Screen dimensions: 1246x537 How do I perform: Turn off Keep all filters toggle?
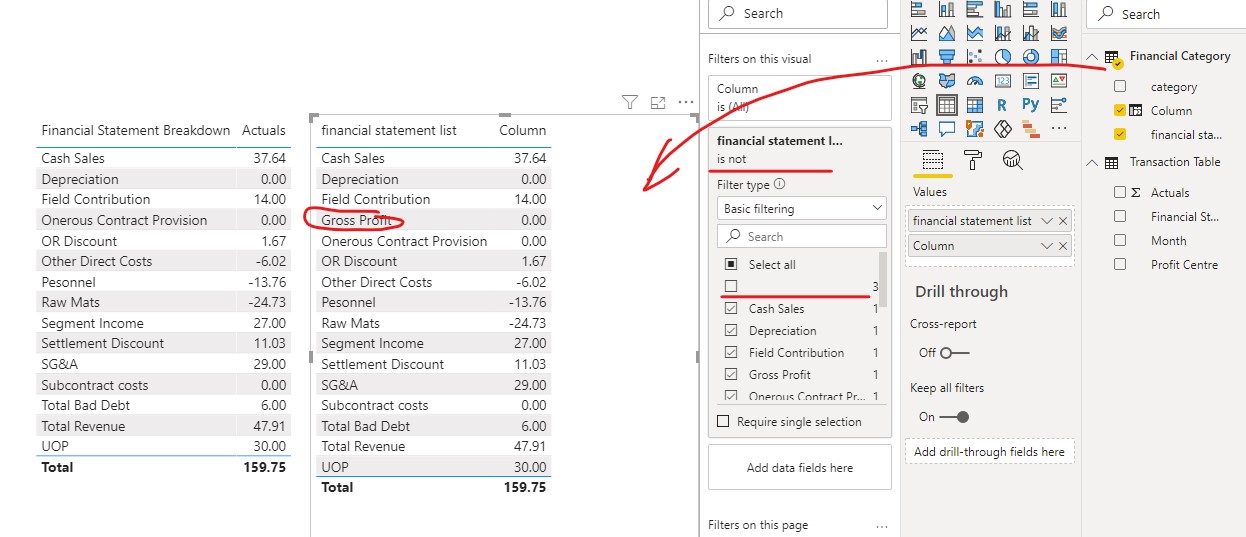click(954, 417)
